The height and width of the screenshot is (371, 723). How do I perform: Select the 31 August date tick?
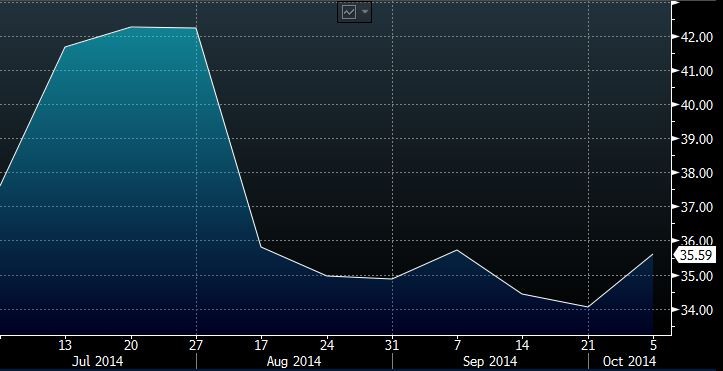pos(392,345)
